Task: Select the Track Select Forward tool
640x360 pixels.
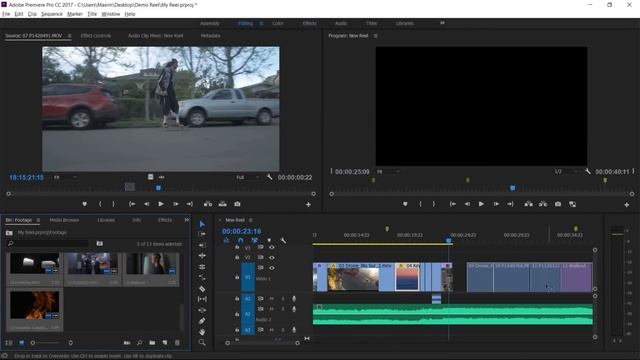Action: click(x=202, y=234)
